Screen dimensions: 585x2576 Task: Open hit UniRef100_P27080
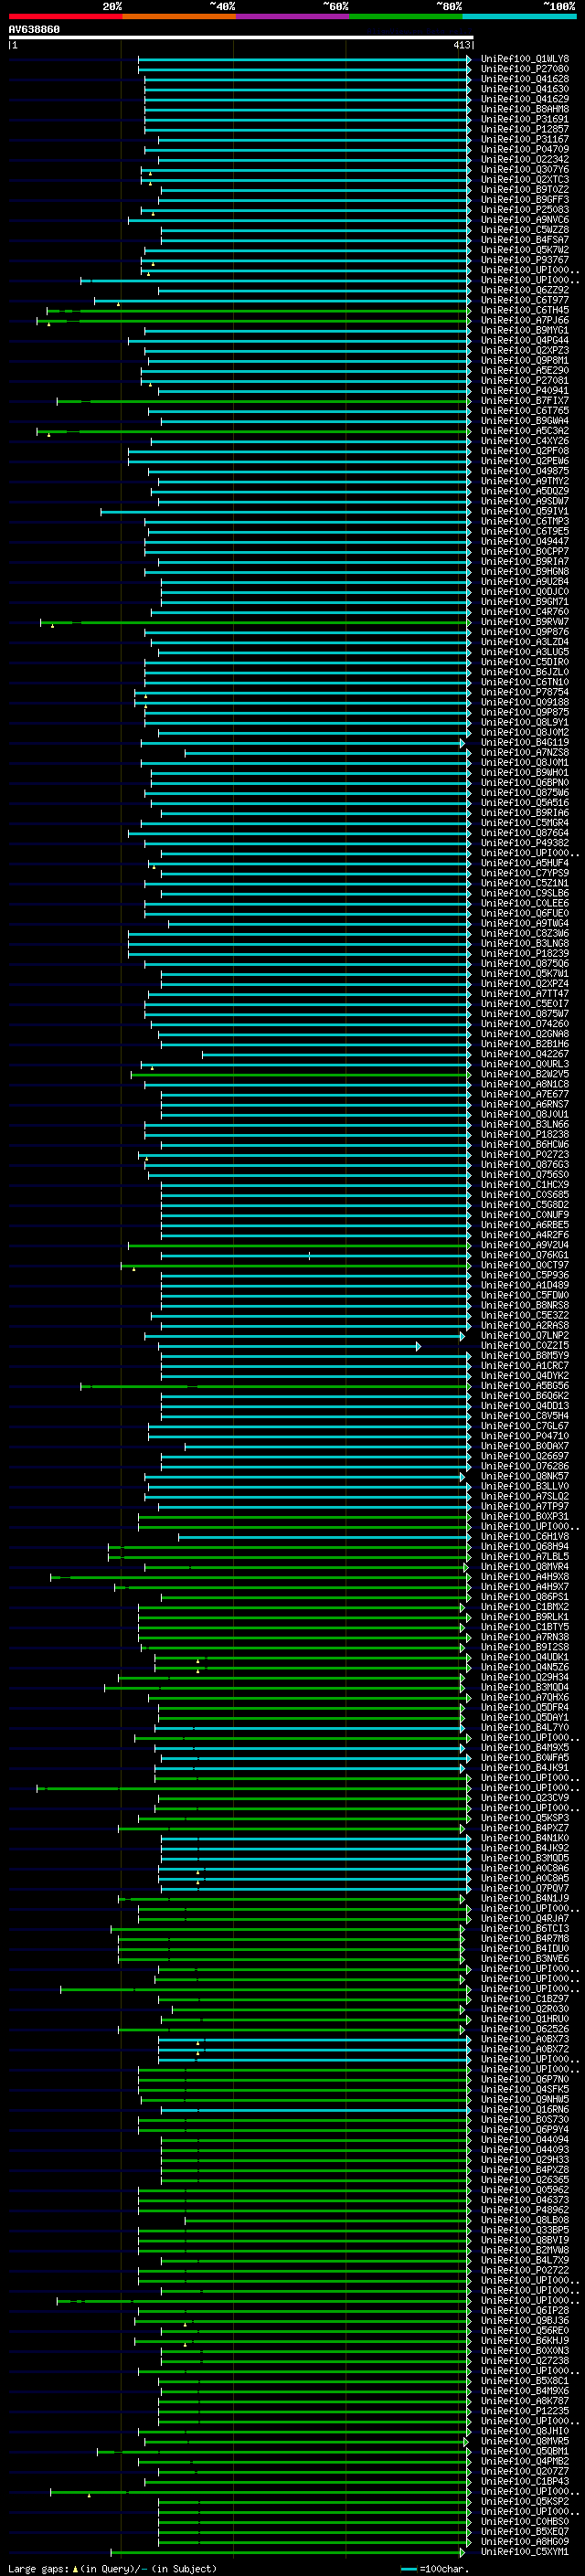pos(525,69)
